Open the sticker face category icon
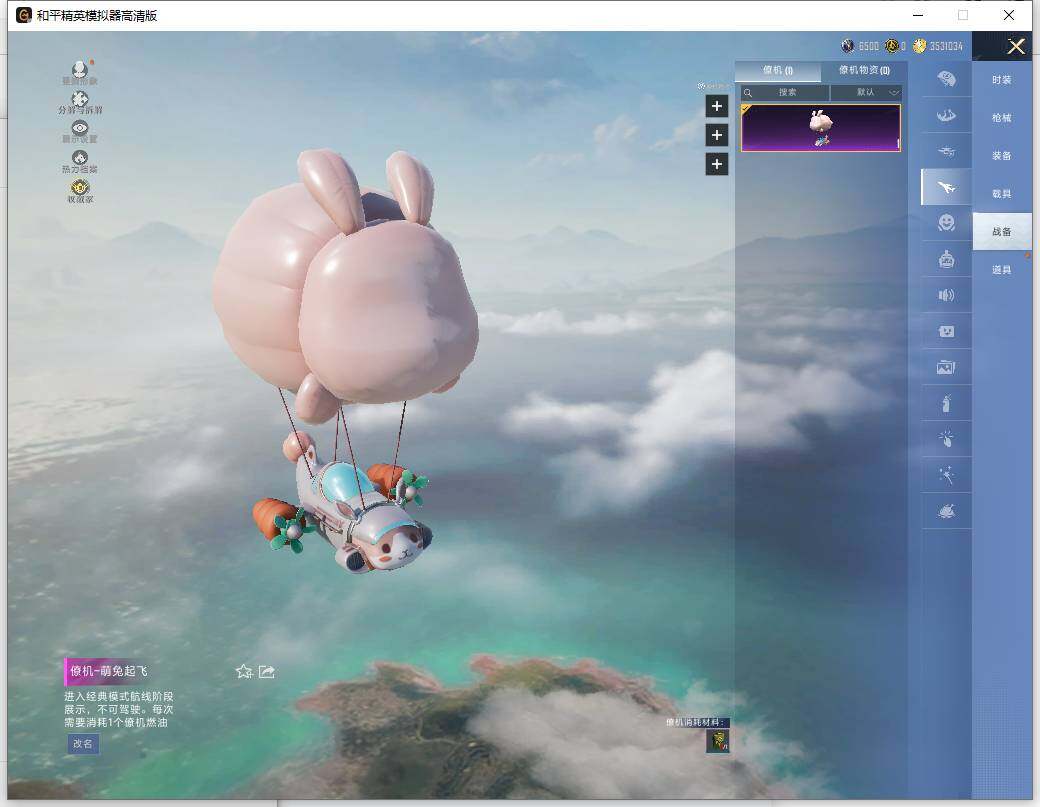The height and width of the screenshot is (807, 1040). [x=946, y=331]
